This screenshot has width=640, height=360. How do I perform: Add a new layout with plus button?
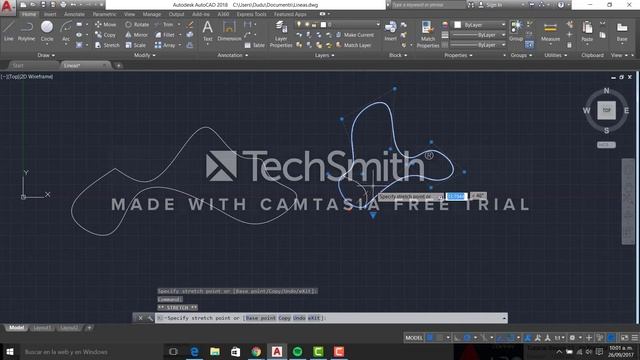coord(89,328)
